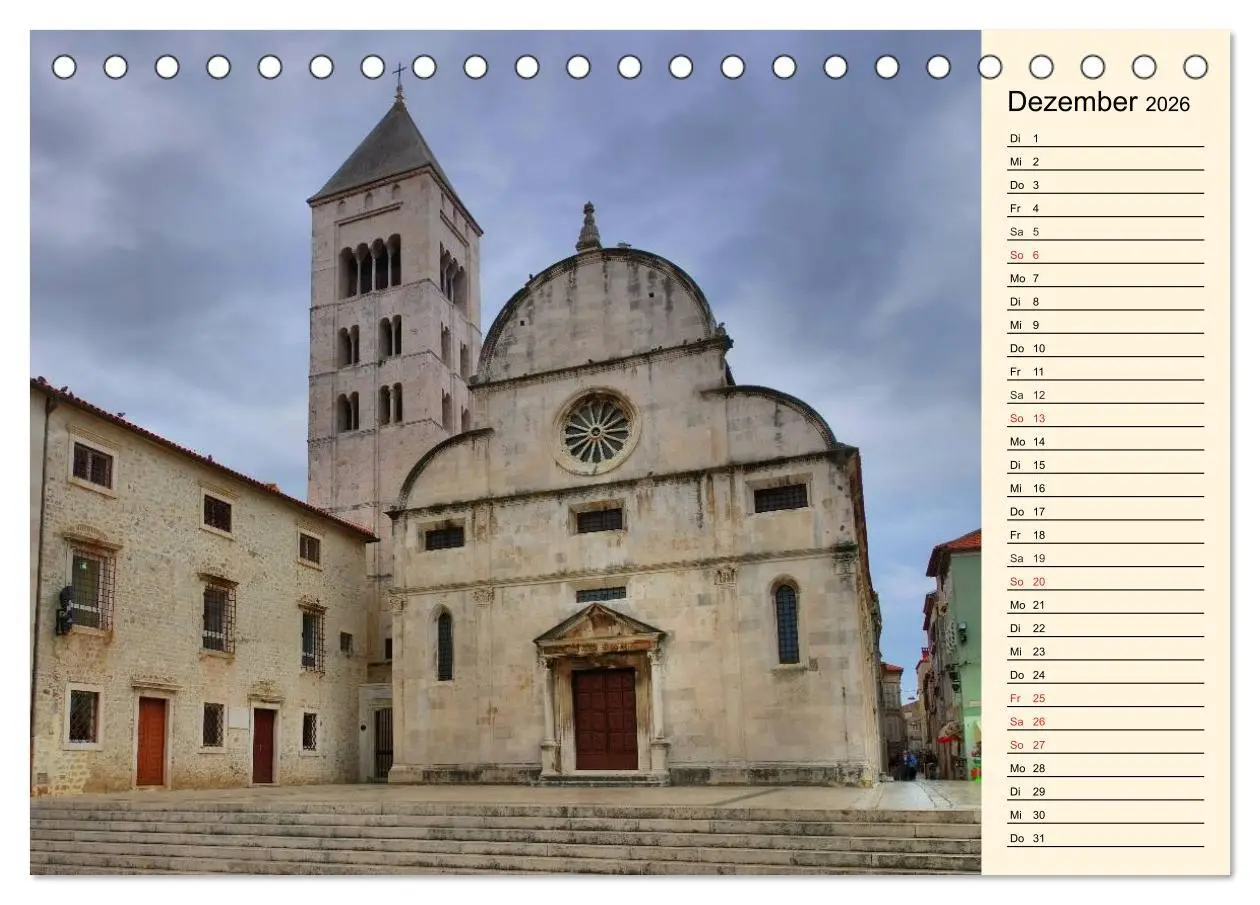The height and width of the screenshot is (905, 1260).
Task: Select the 'Mi 30' calendar row
Action: [x=1105, y=815]
